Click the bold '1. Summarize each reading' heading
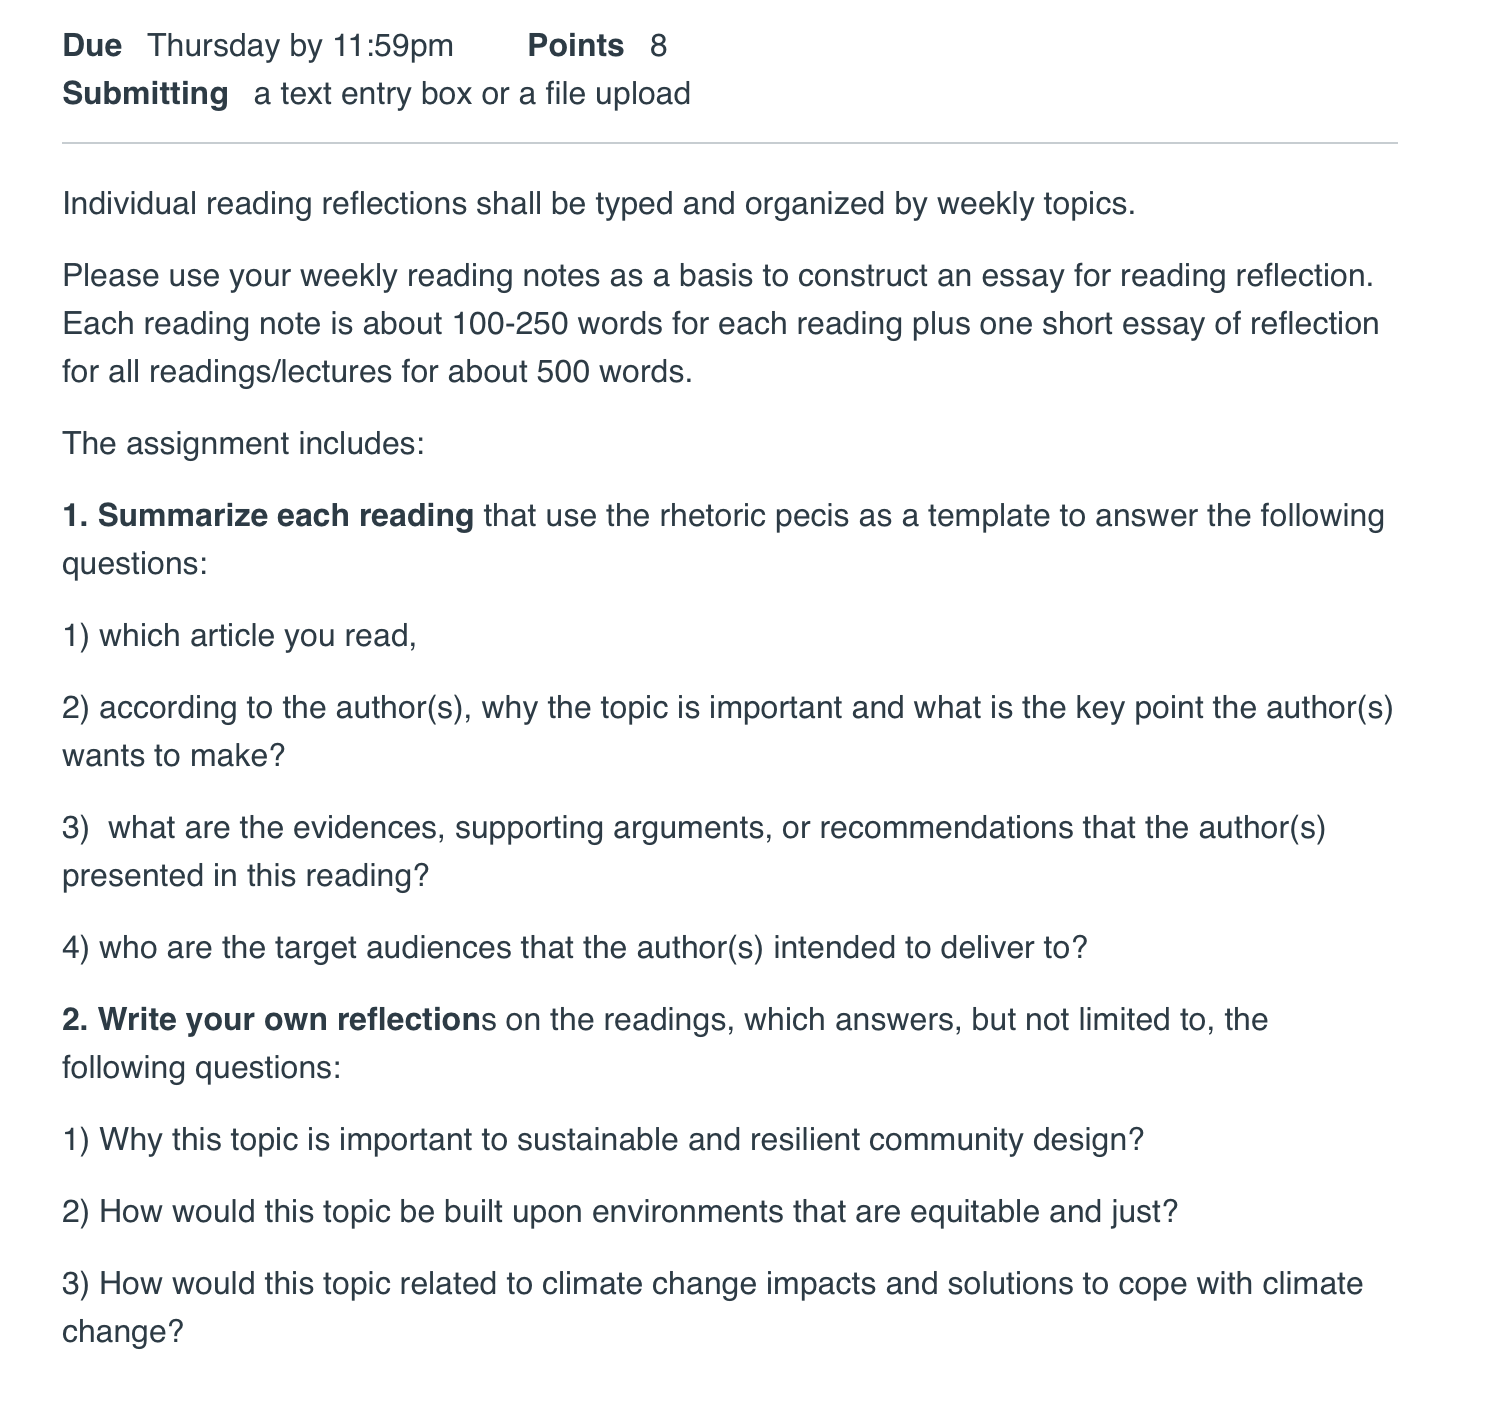 click(268, 516)
